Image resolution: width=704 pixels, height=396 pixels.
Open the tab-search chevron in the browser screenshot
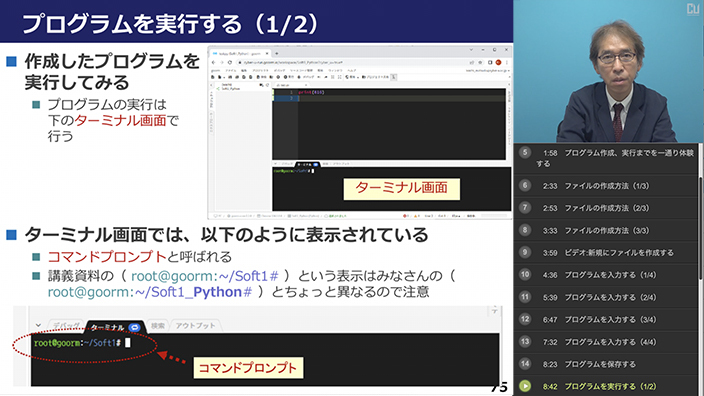click(x=470, y=50)
